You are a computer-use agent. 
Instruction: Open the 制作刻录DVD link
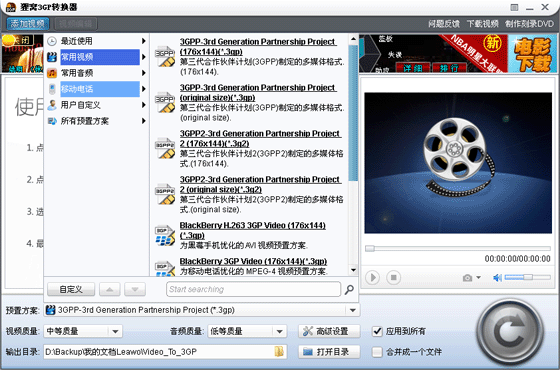(529, 24)
